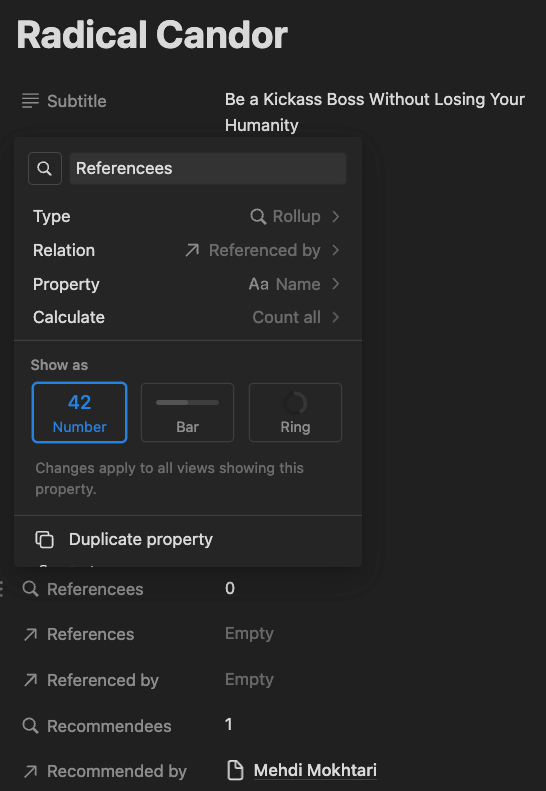Image resolution: width=546 pixels, height=791 pixels.
Task: Select Ring display option
Action: 295,413
